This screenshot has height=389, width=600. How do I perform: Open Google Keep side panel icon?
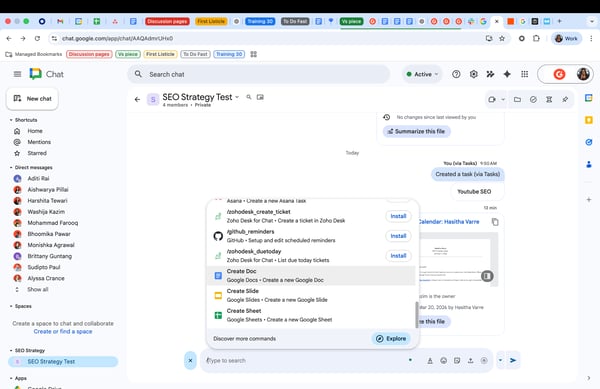pyautogui.click(x=589, y=120)
